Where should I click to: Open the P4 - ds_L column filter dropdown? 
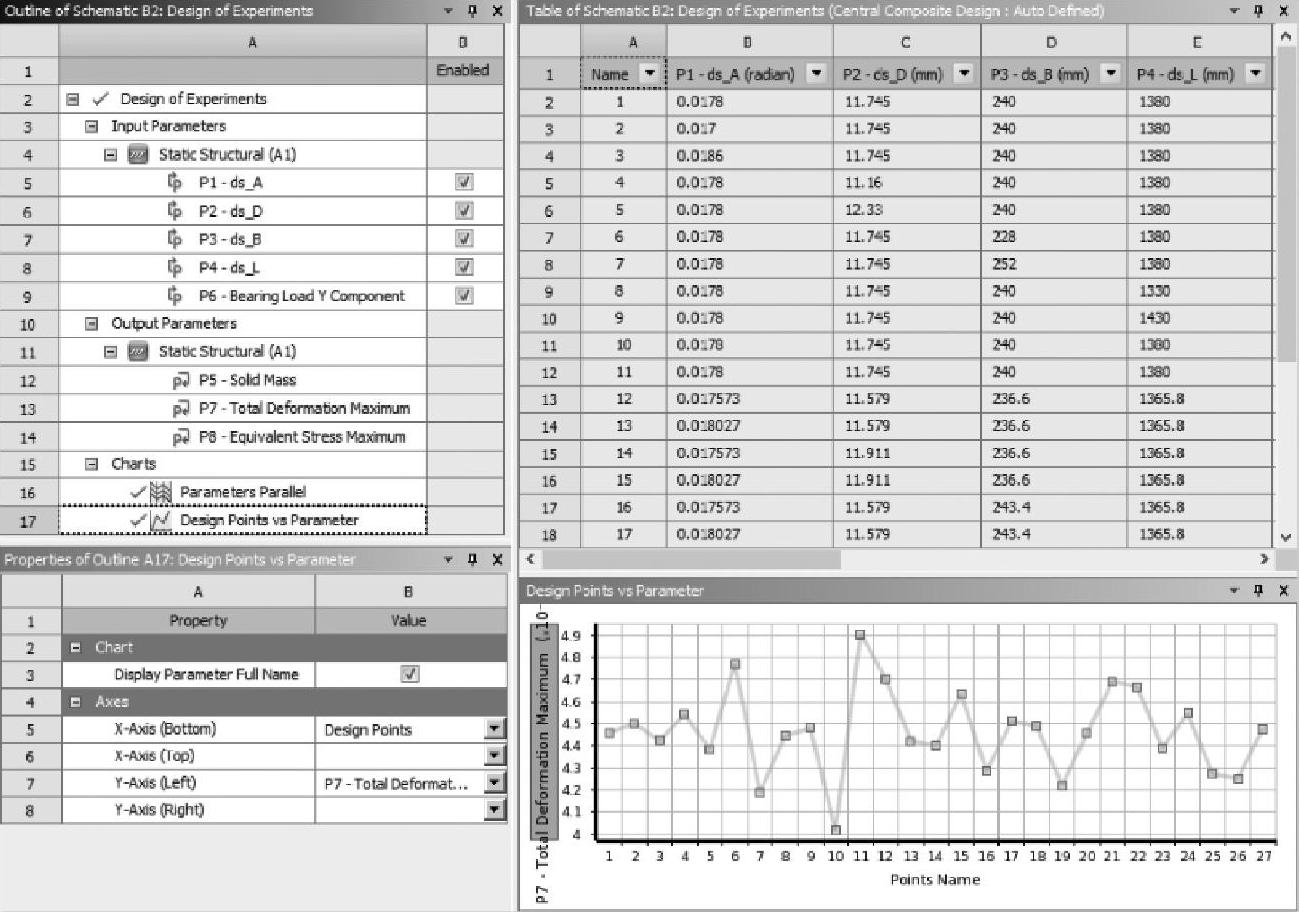pos(1256,73)
